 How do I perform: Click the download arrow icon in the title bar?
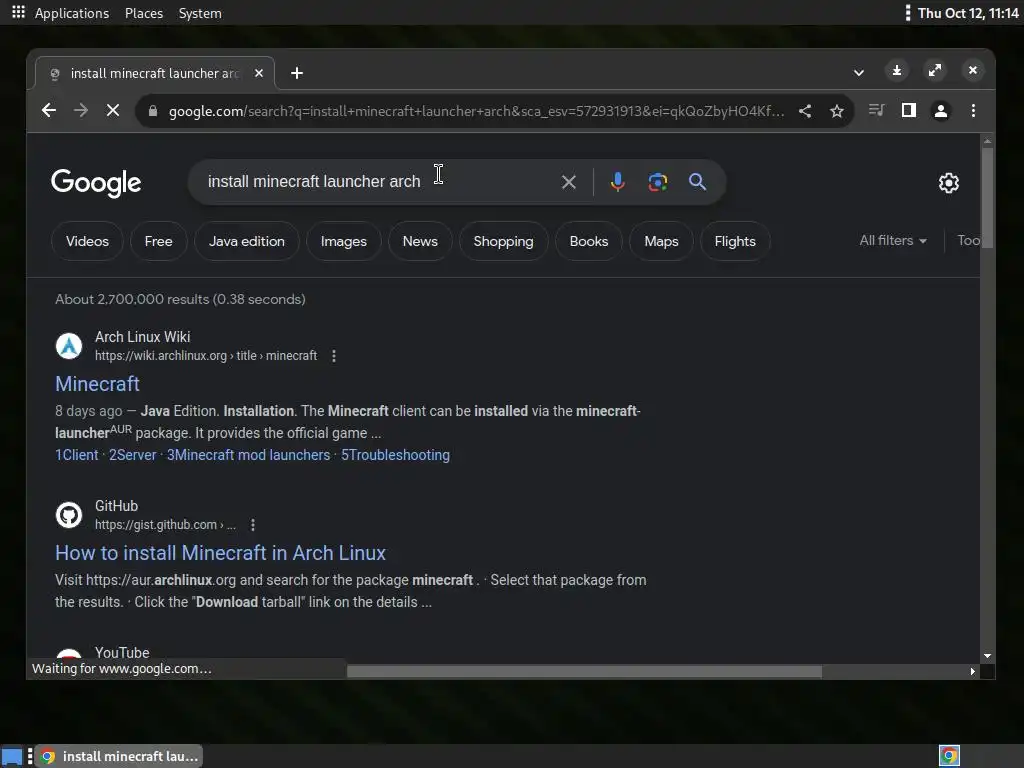point(897,71)
